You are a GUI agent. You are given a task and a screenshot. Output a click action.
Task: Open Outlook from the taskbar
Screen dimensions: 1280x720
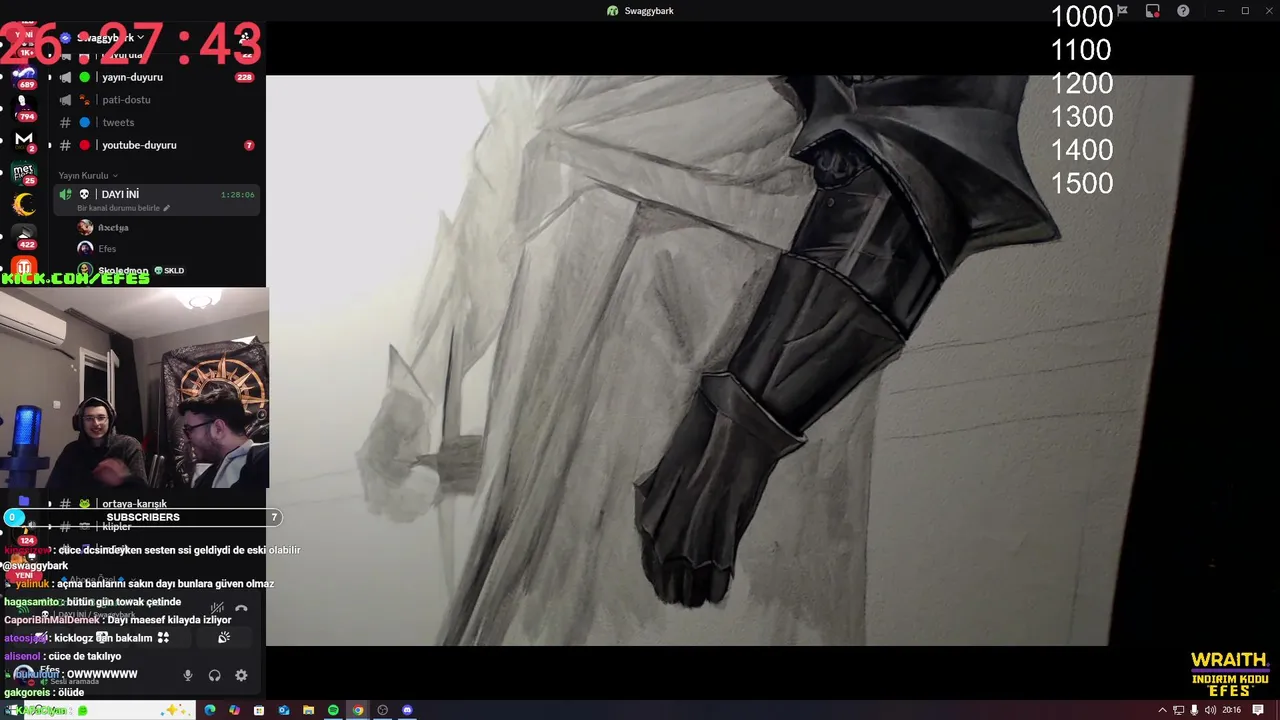click(x=284, y=710)
